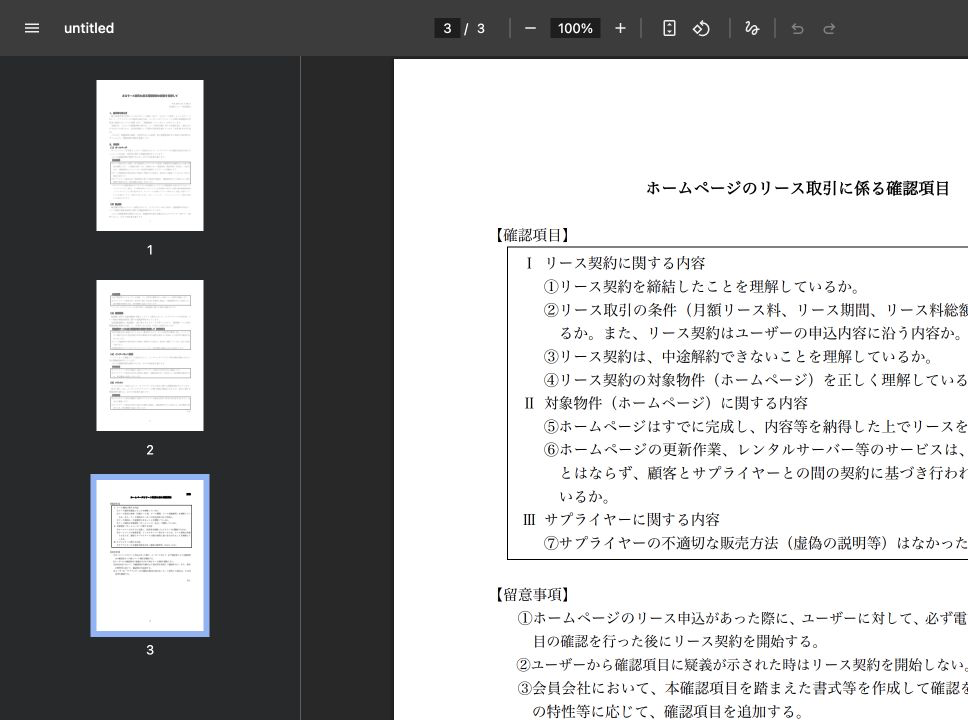Click item ③リース契約は、中途解約できない line
The height and width of the screenshot is (720, 968).
[x=738, y=356]
